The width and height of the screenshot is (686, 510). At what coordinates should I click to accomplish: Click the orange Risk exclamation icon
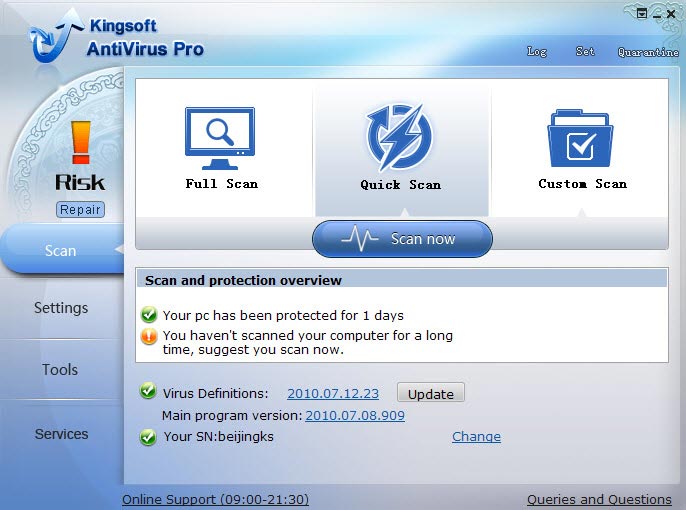(x=81, y=143)
